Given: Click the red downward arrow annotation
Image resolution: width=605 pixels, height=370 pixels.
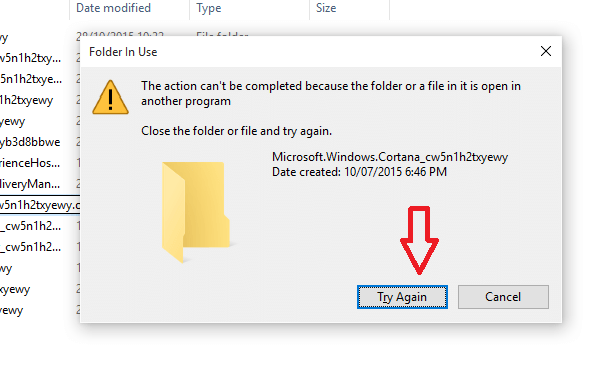Looking at the screenshot, I should click(419, 240).
